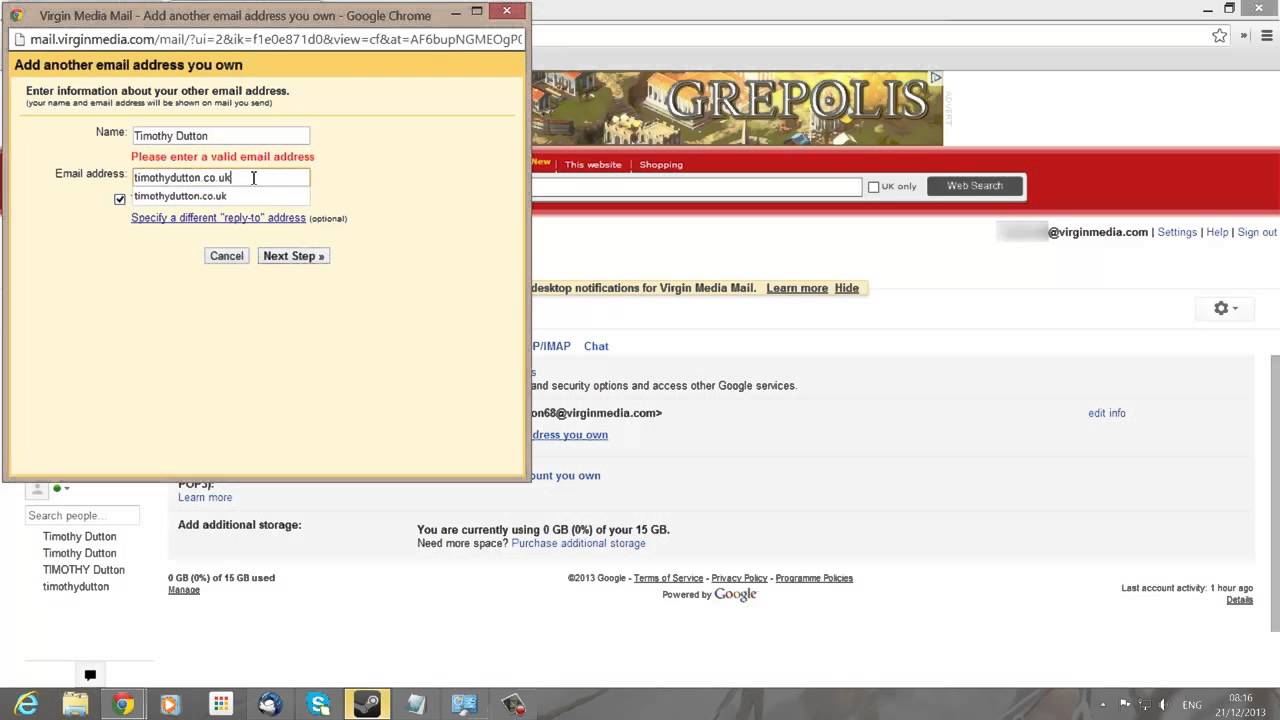Click the Email address input field
1280x720 pixels.
(x=220, y=177)
